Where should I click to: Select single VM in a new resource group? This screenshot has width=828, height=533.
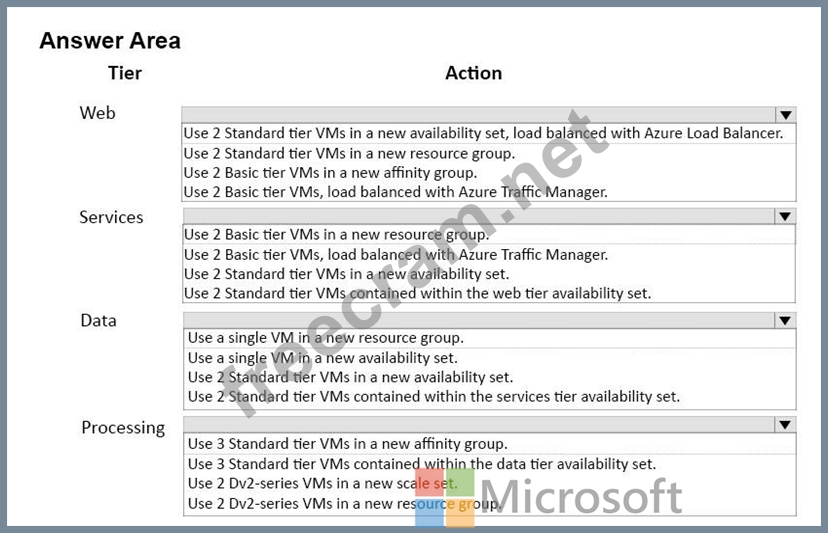point(325,338)
